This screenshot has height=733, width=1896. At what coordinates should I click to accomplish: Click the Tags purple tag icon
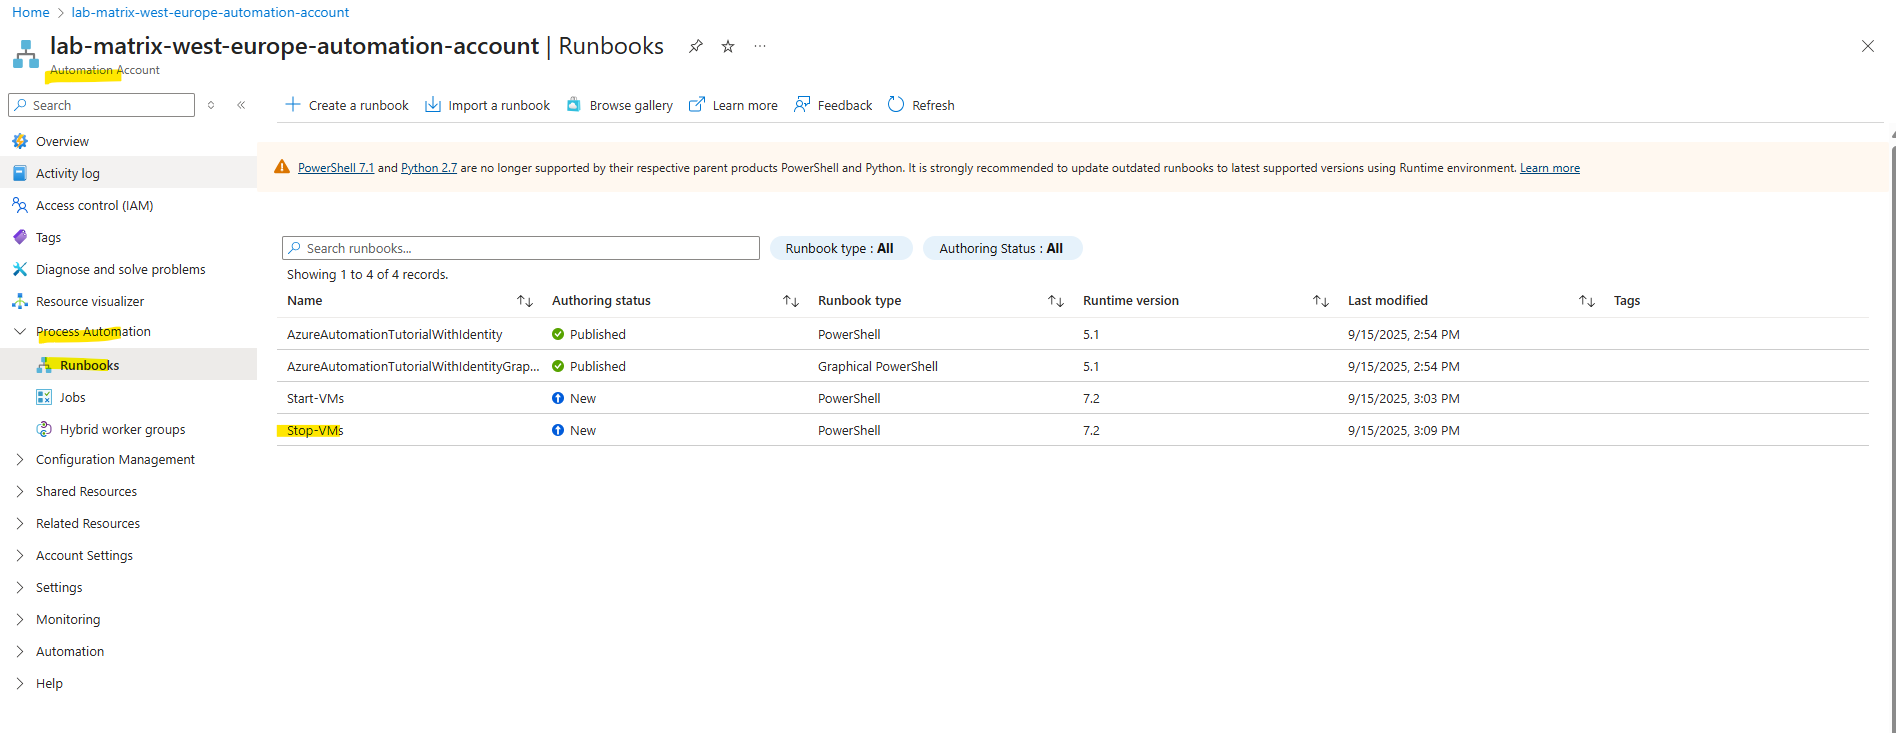pyautogui.click(x=20, y=237)
